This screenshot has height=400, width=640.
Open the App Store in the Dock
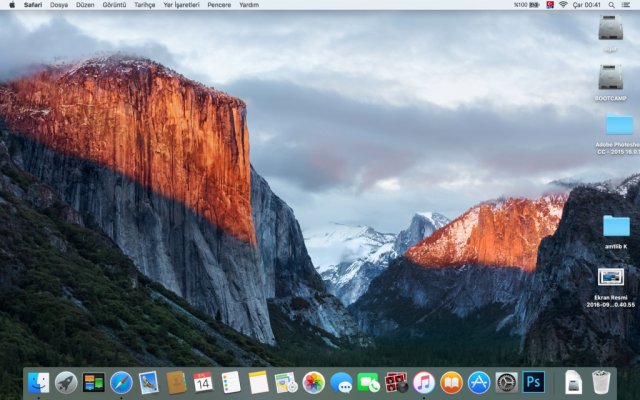click(x=479, y=383)
